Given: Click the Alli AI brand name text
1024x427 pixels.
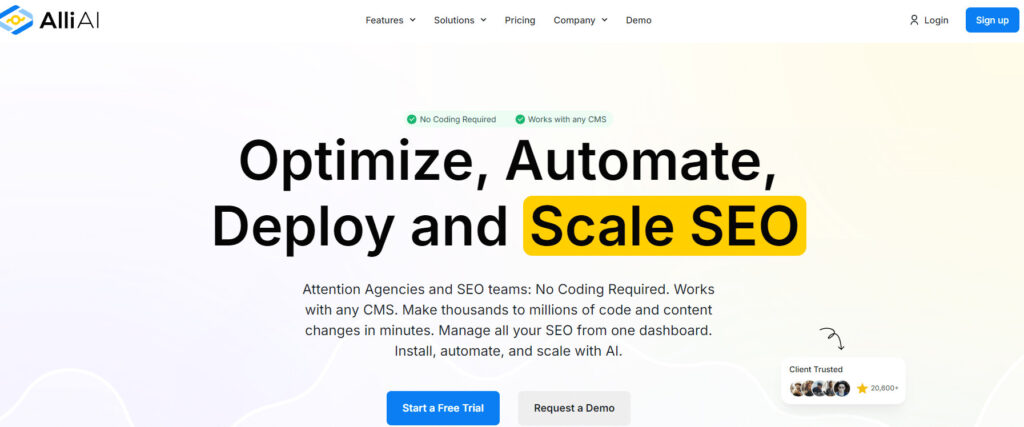Looking at the screenshot, I should click(70, 19).
